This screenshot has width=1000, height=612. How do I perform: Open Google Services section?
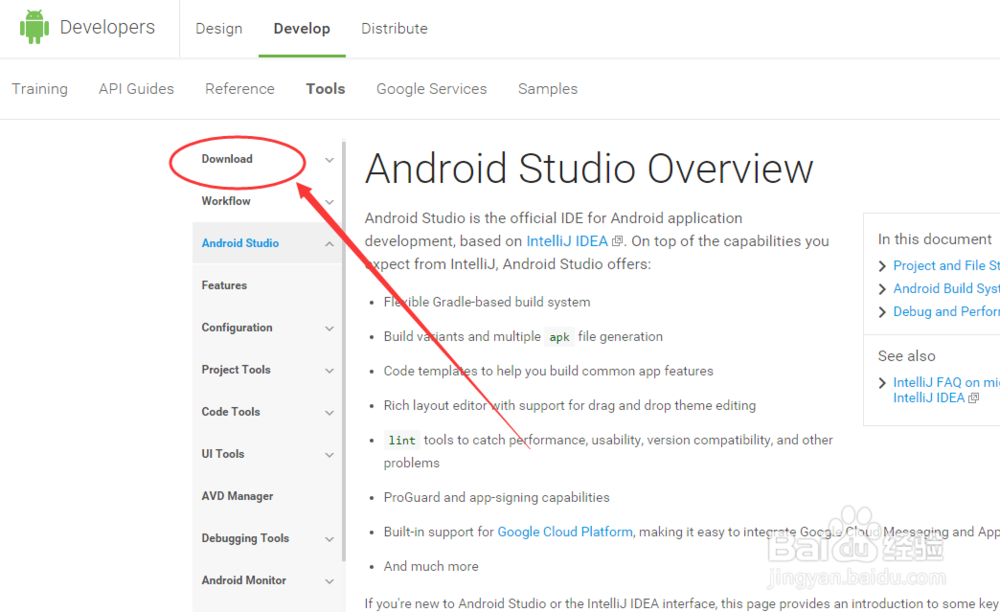tap(431, 89)
